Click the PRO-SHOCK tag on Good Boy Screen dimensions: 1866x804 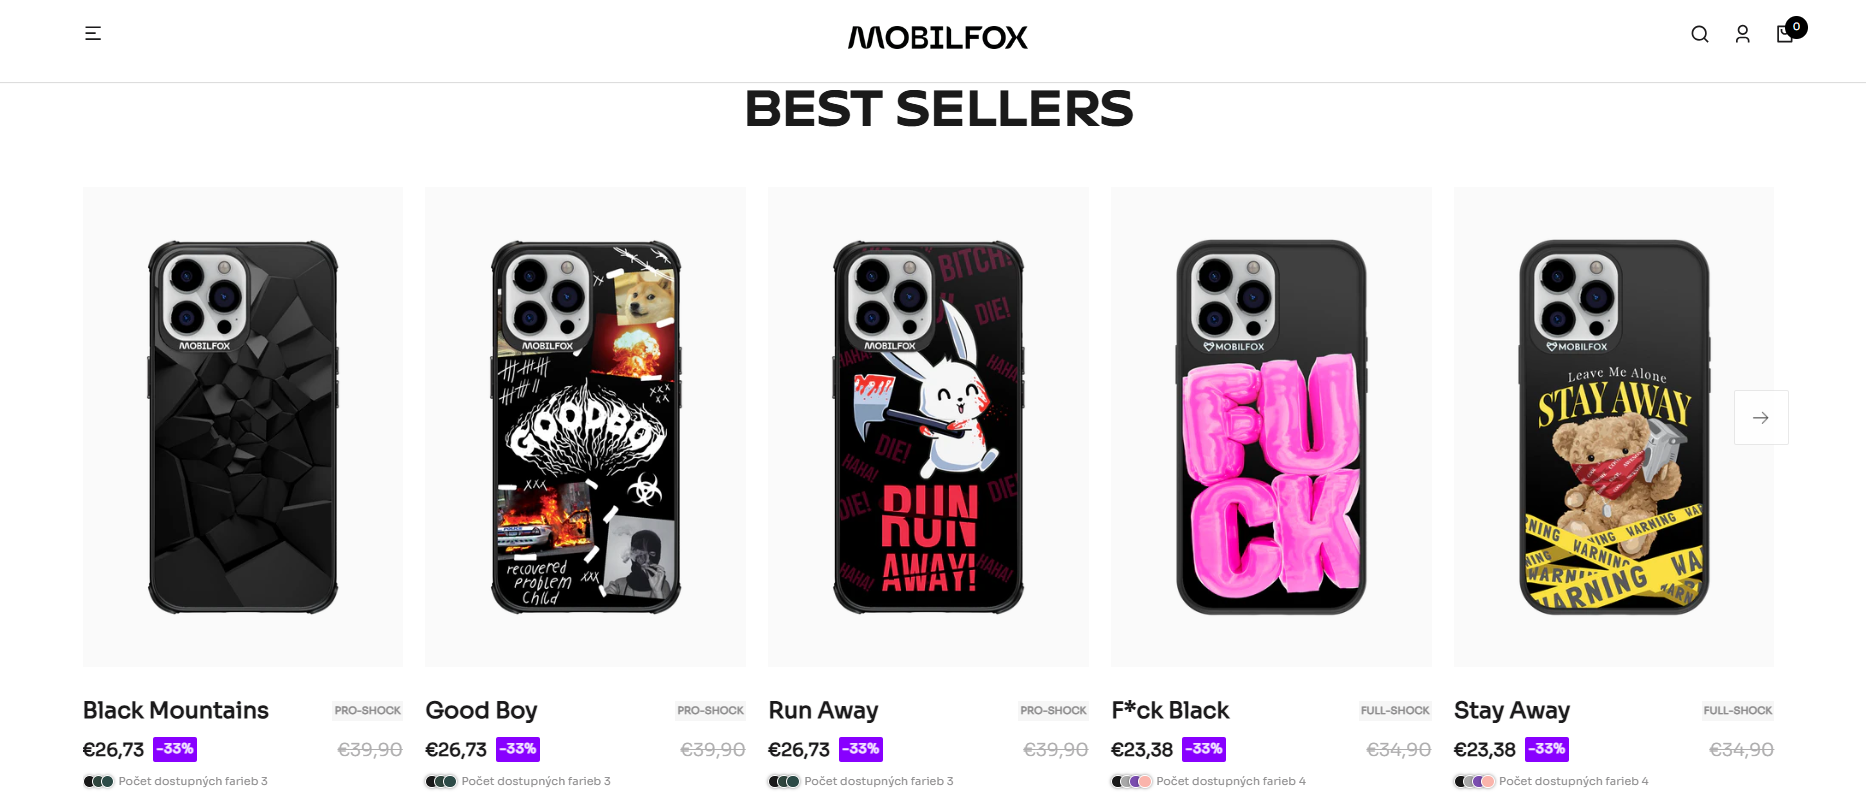tap(710, 710)
